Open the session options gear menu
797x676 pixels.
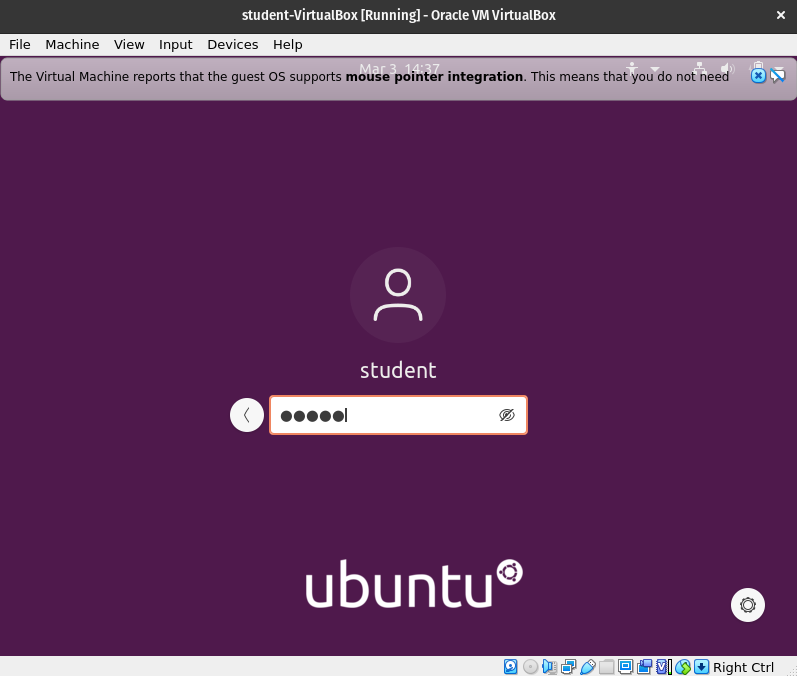pyautogui.click(x=748, y=604)
